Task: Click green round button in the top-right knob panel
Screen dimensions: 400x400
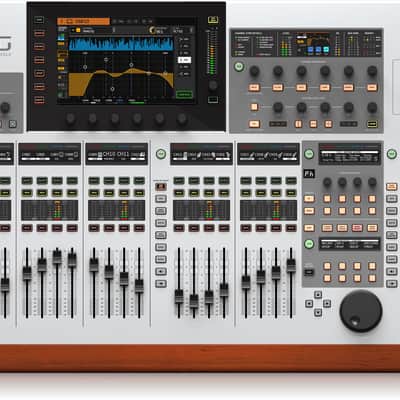Action: point(239,66)
